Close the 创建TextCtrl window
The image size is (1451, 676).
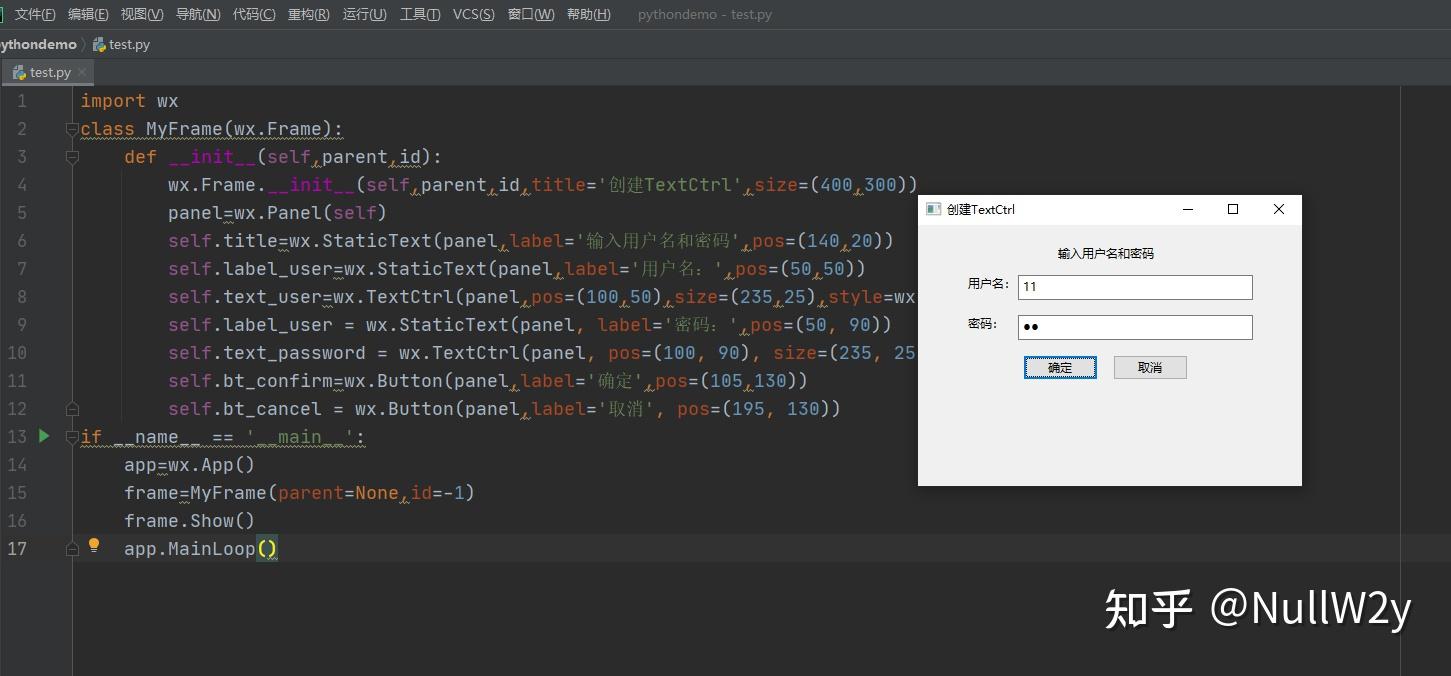click(1278, 209)
